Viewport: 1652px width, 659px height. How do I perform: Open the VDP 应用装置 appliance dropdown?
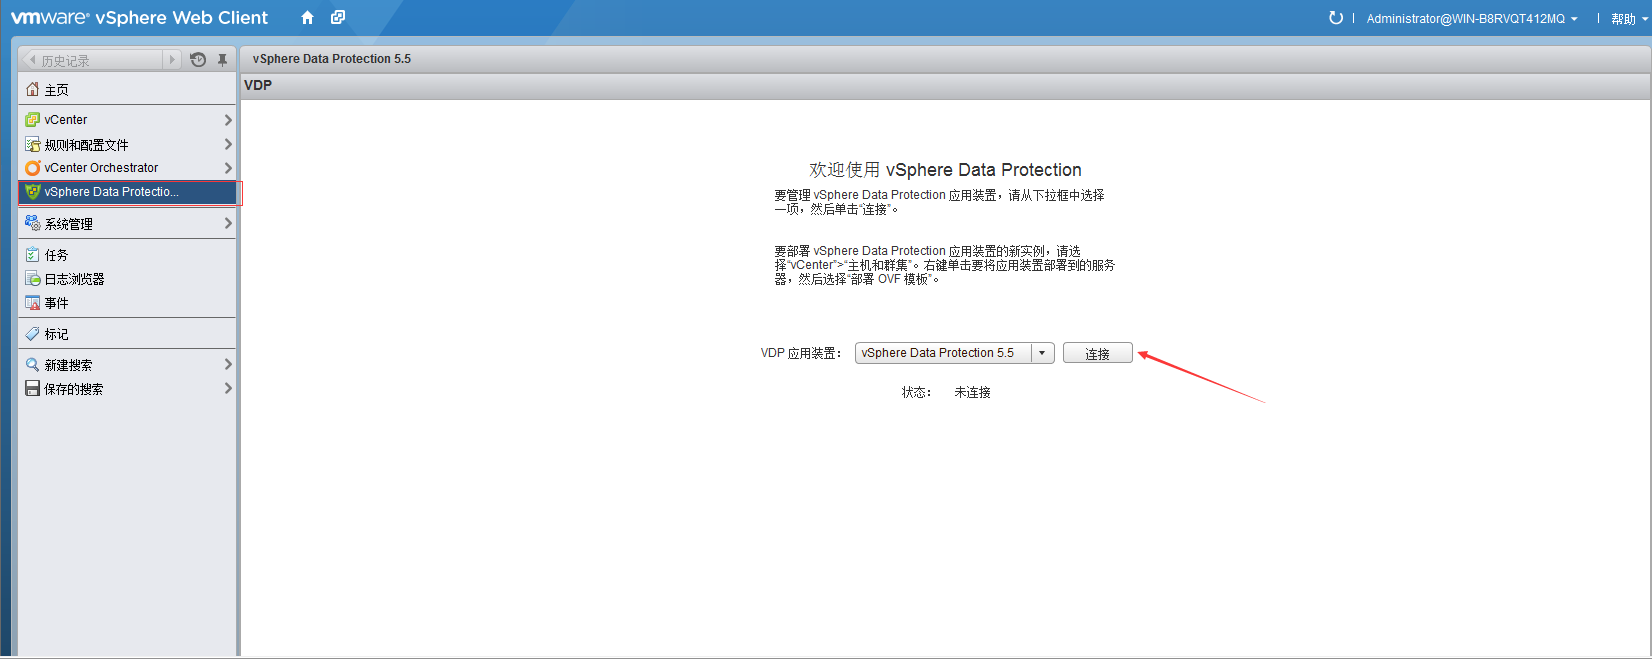(954, 353)
